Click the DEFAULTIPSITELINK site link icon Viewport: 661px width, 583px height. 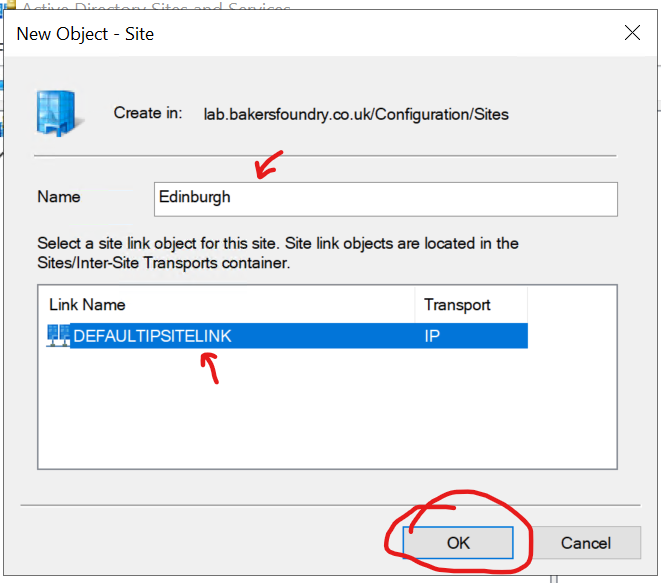point(58,336)
